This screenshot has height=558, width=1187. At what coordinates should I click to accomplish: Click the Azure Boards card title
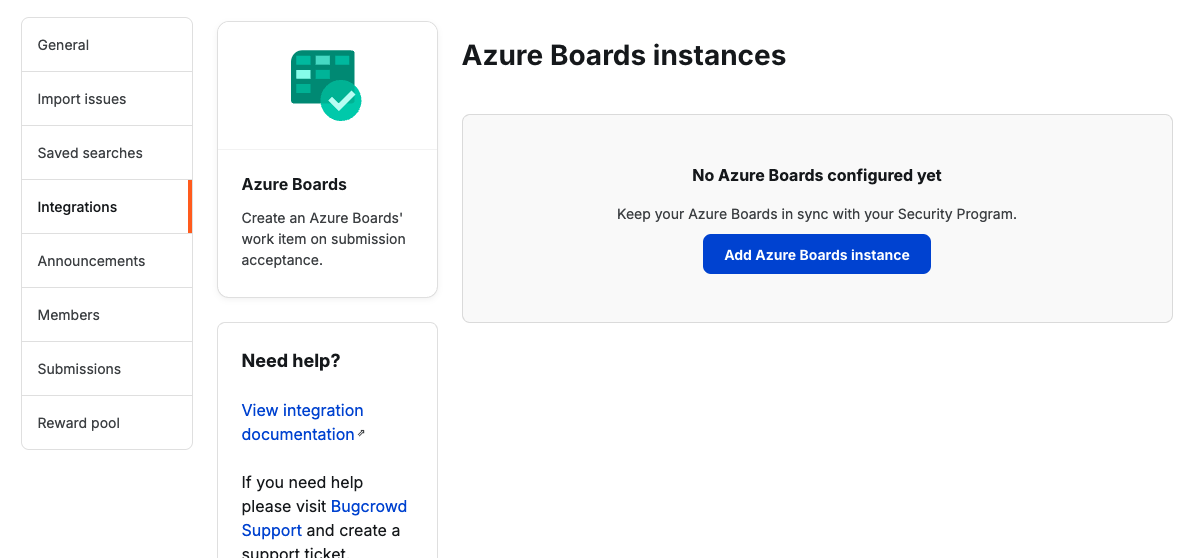click(x=294, y=184)
